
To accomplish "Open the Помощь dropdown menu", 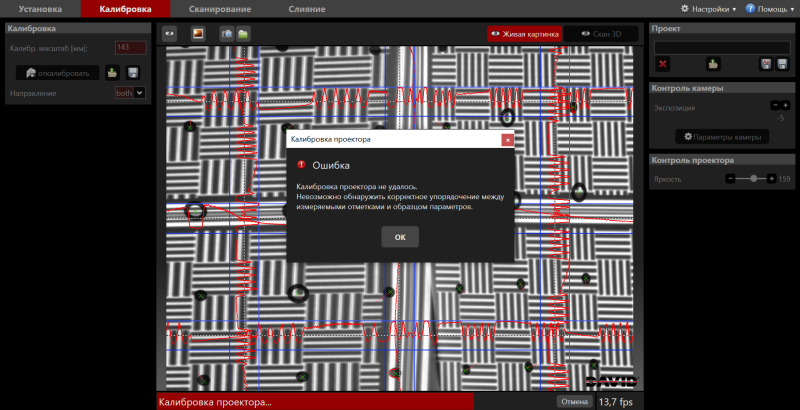I will coord(772,8).
